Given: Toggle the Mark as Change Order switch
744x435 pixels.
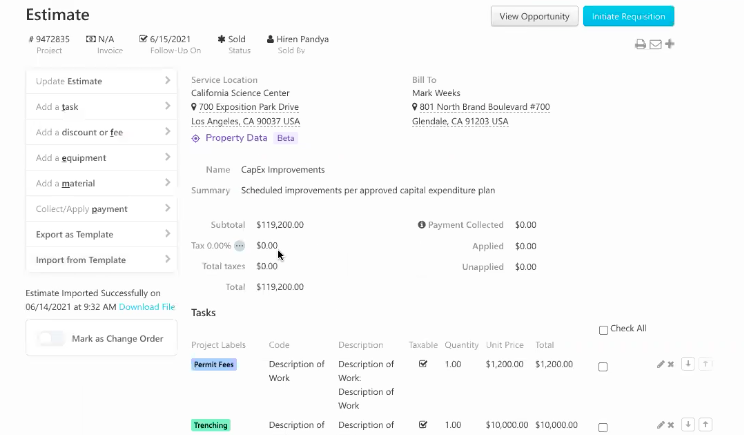Looking at the screenshot, I should click(51, 338).
